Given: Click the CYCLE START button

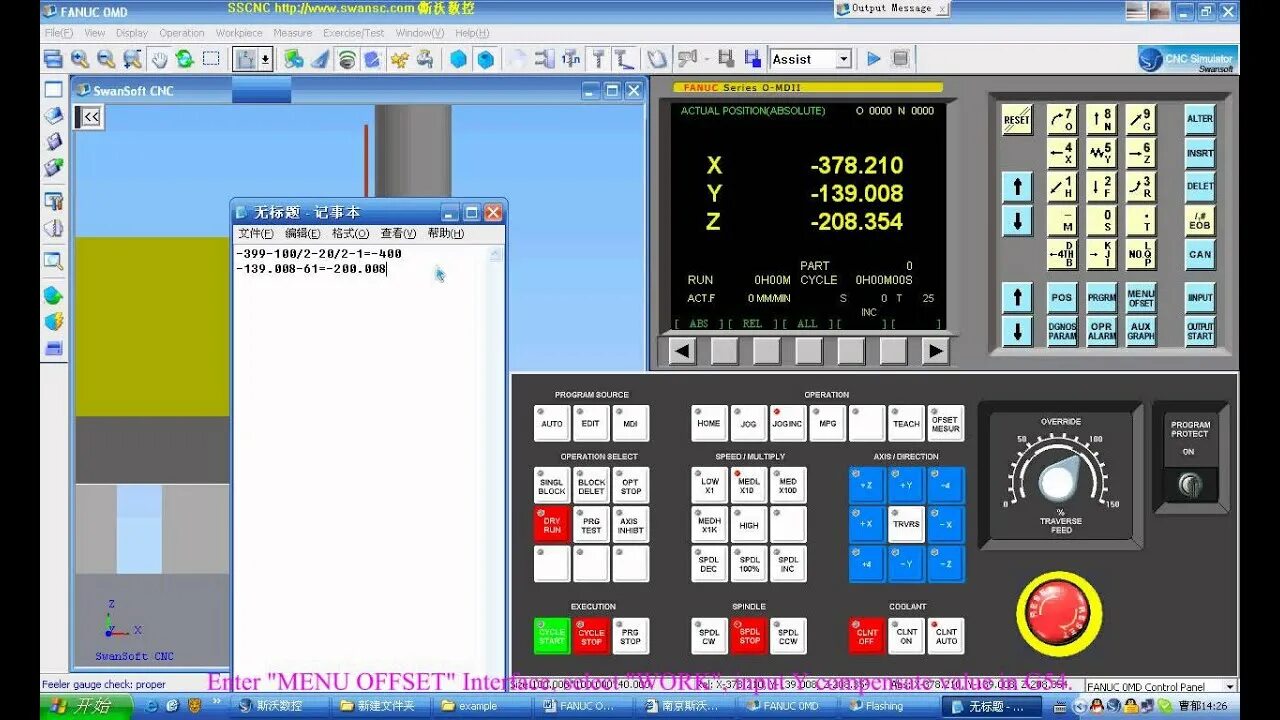Looking at the screenshot, I should point(552,636).
